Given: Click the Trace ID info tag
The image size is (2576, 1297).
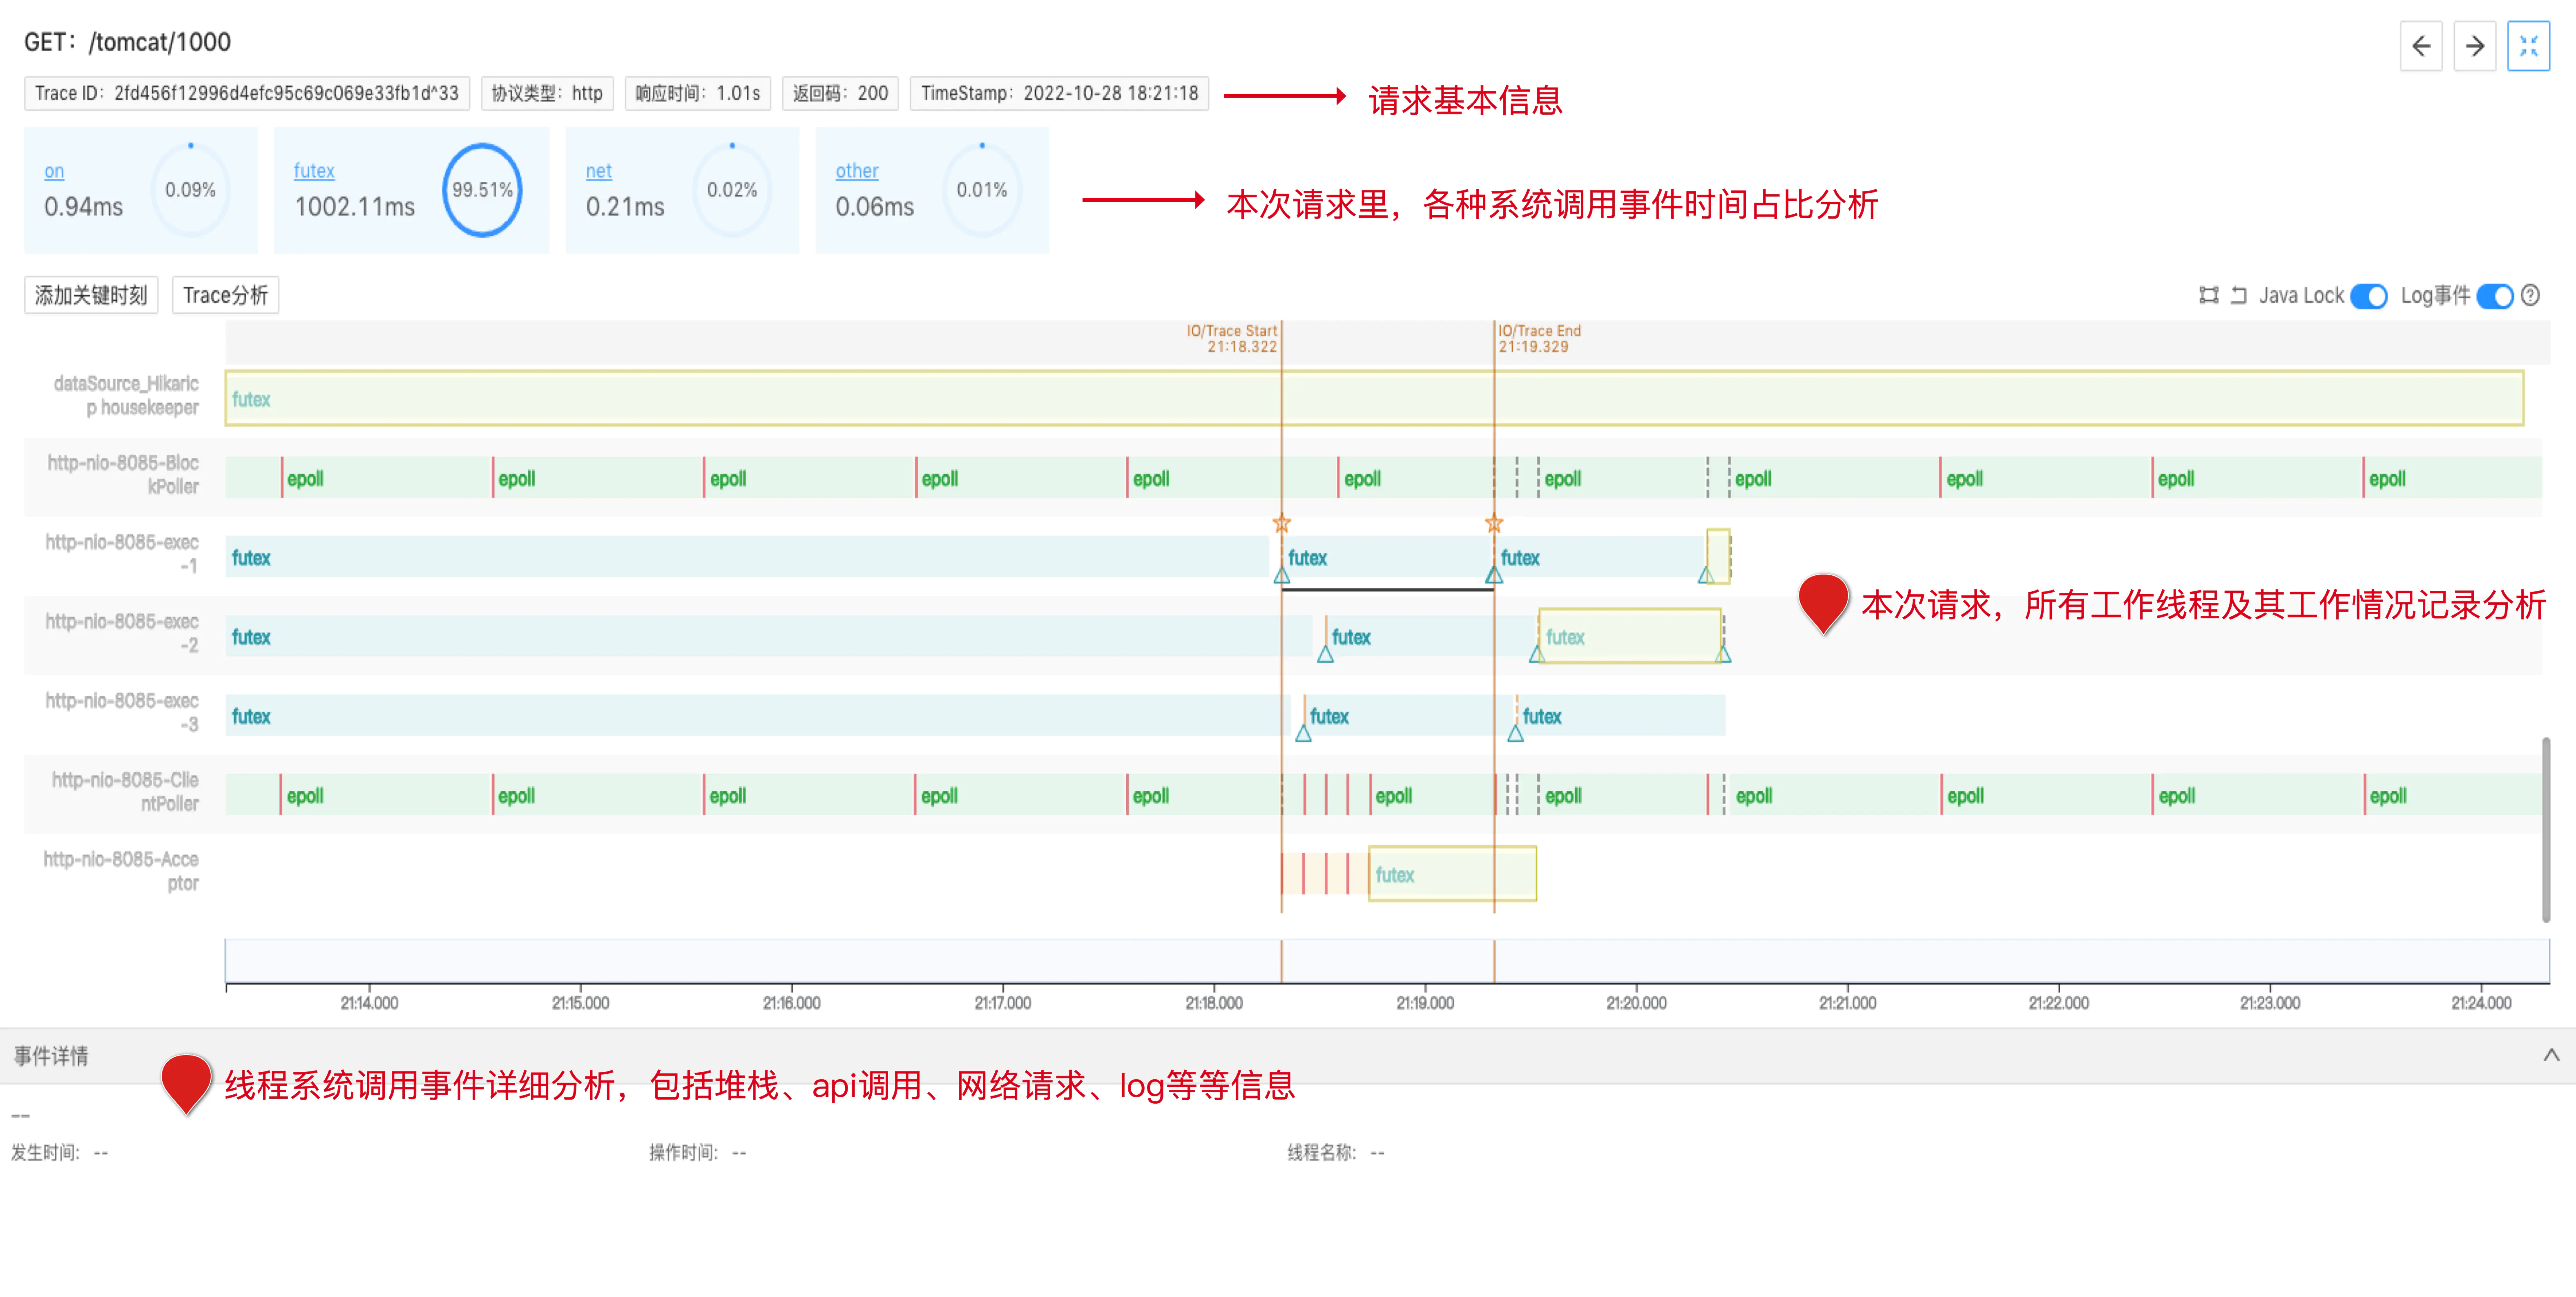Looking at the screenshot, I should [x=247, y=93].
